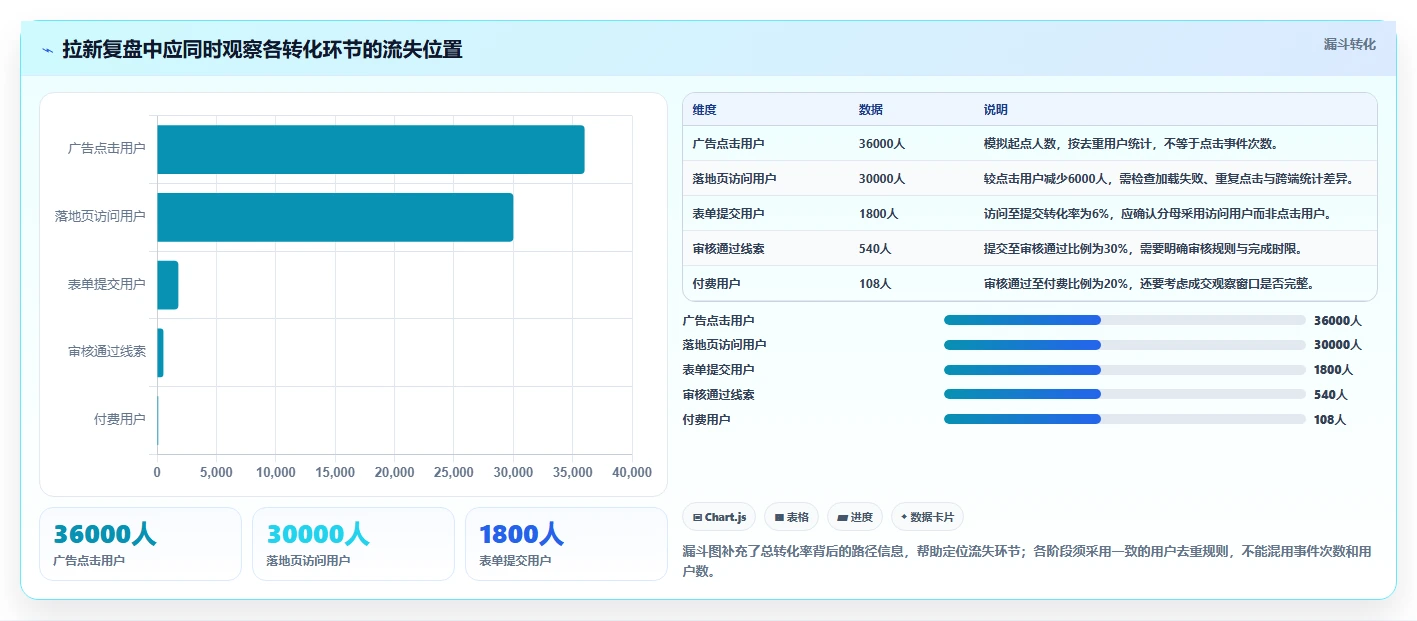Click the 36000人 广告点击用户 data card

pyautogui.click(x=140, y=544)
